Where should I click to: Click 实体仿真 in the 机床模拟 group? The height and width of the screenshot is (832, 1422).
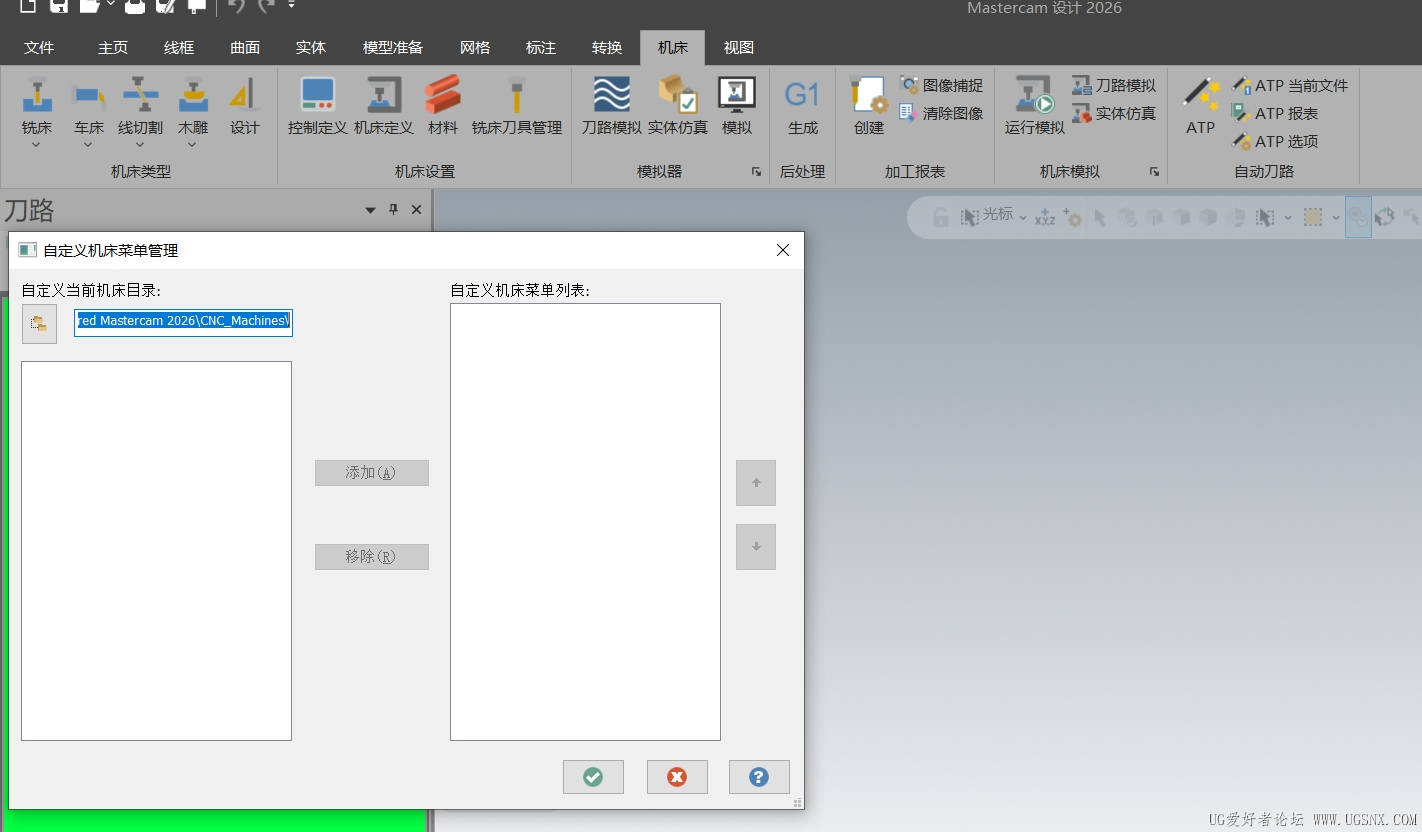[1114, 114]
